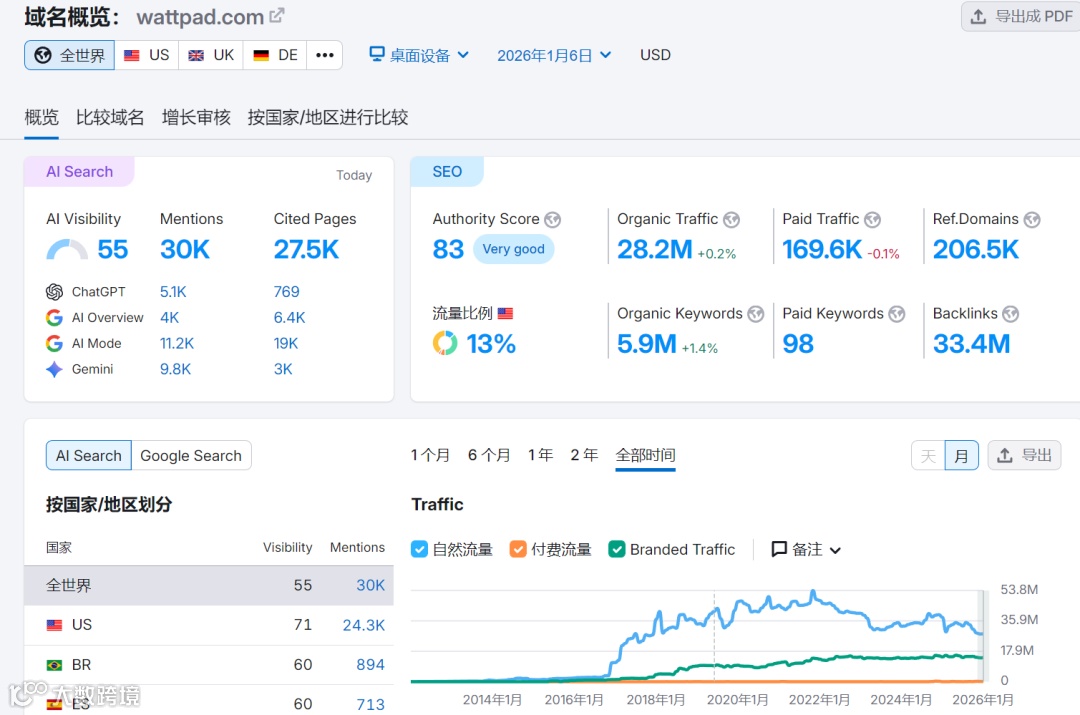Image resolution: width=1080 pixels, height=715 pixels.
Task: Click the desktop monitor device icon
Action: pos(377,54)
